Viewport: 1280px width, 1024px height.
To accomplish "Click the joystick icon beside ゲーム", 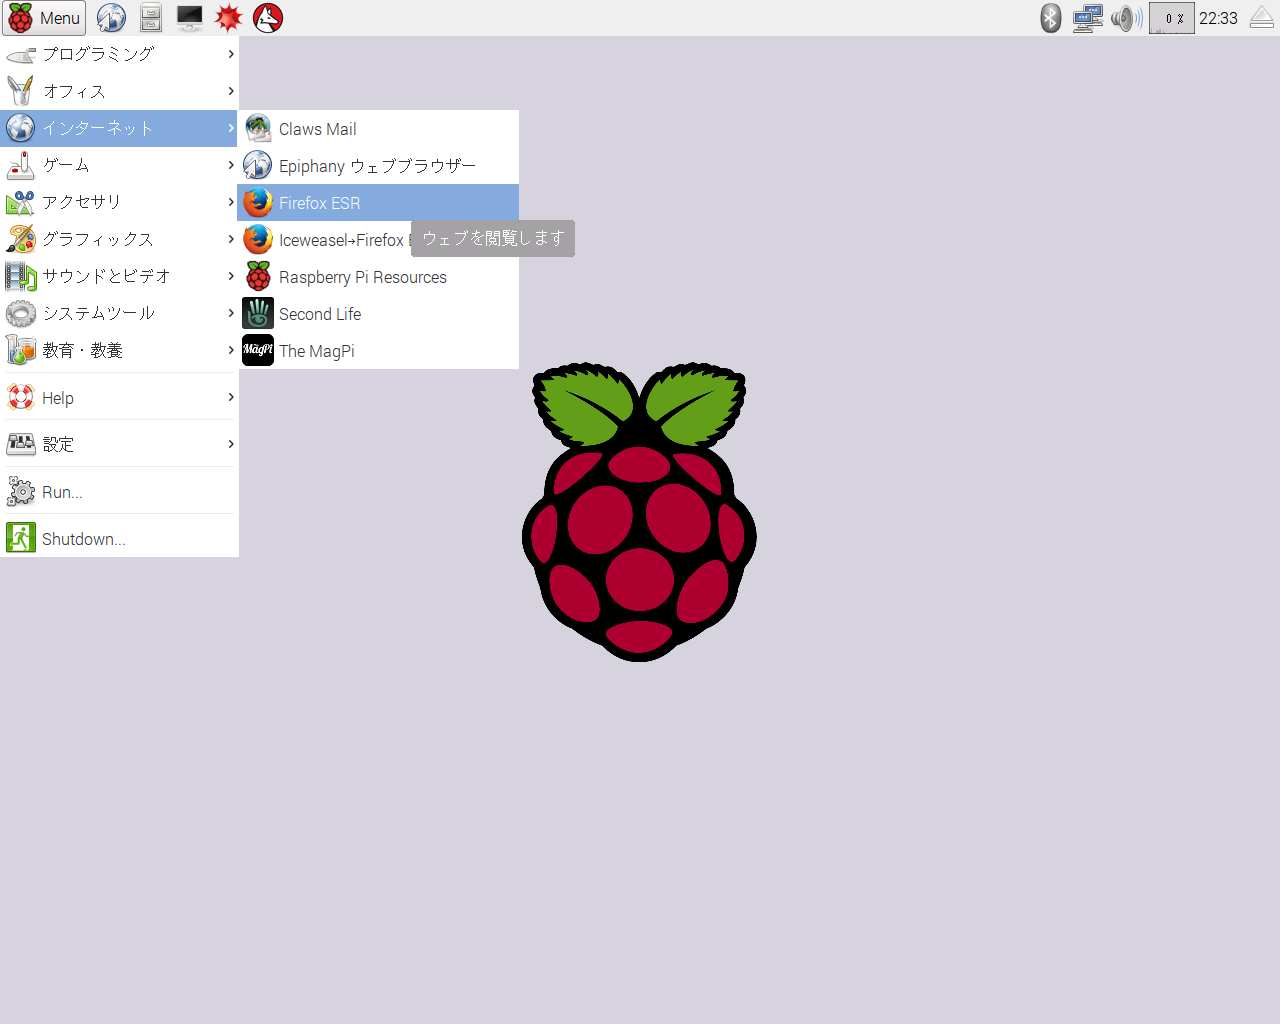I will point(21,165).
